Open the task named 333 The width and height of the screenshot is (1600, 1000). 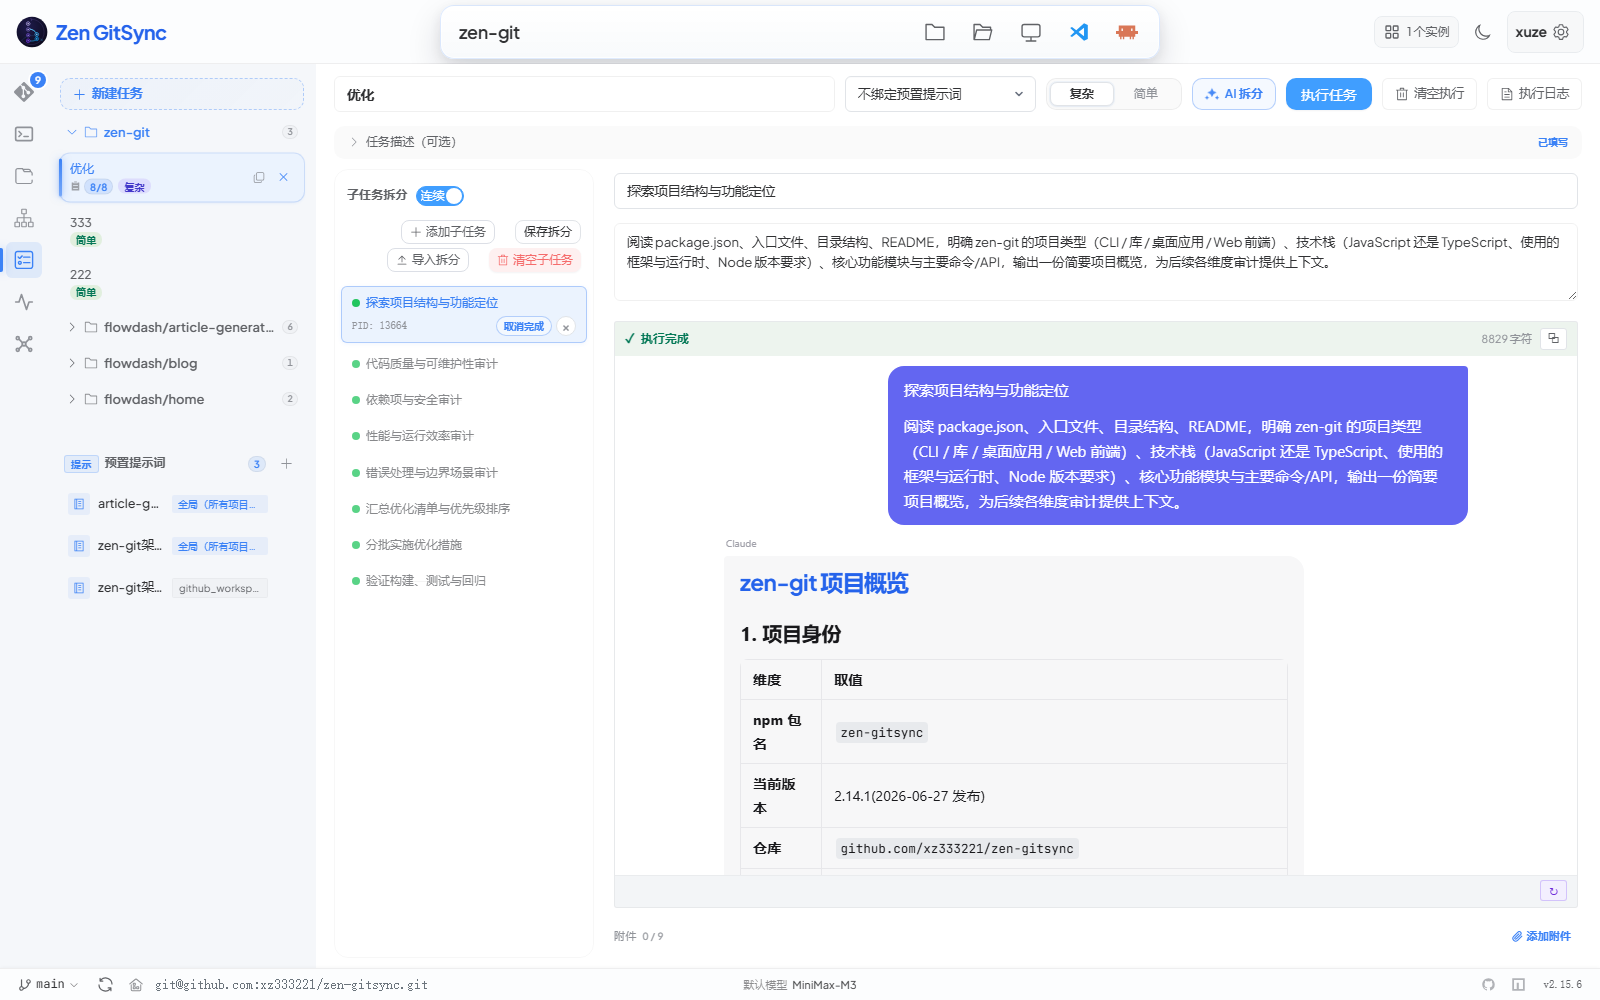182,230
